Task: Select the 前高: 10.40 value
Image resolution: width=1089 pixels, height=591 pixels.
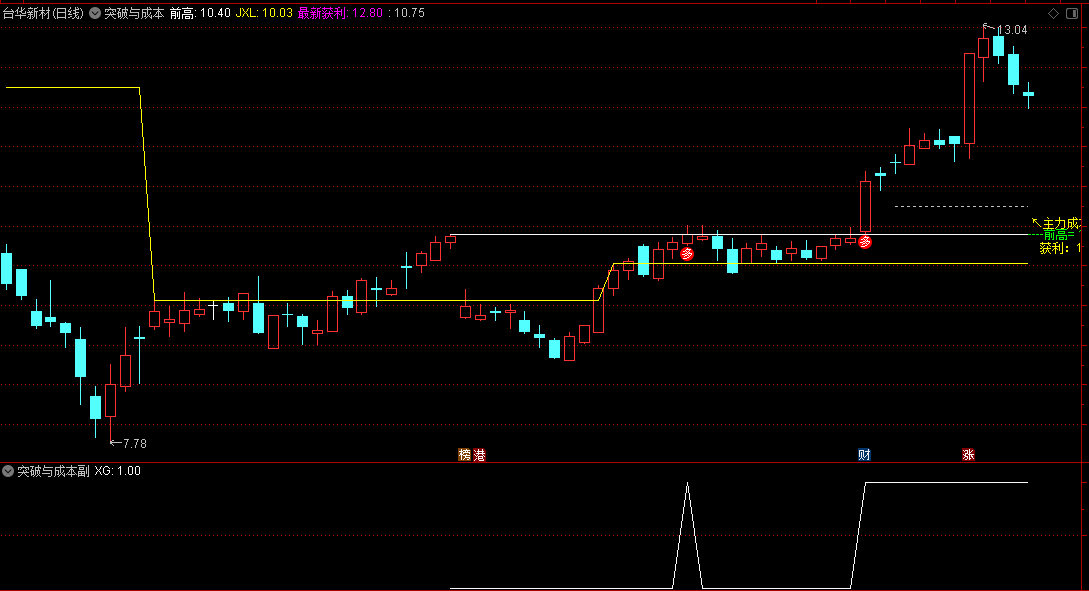Action: (x=200, y=13)
